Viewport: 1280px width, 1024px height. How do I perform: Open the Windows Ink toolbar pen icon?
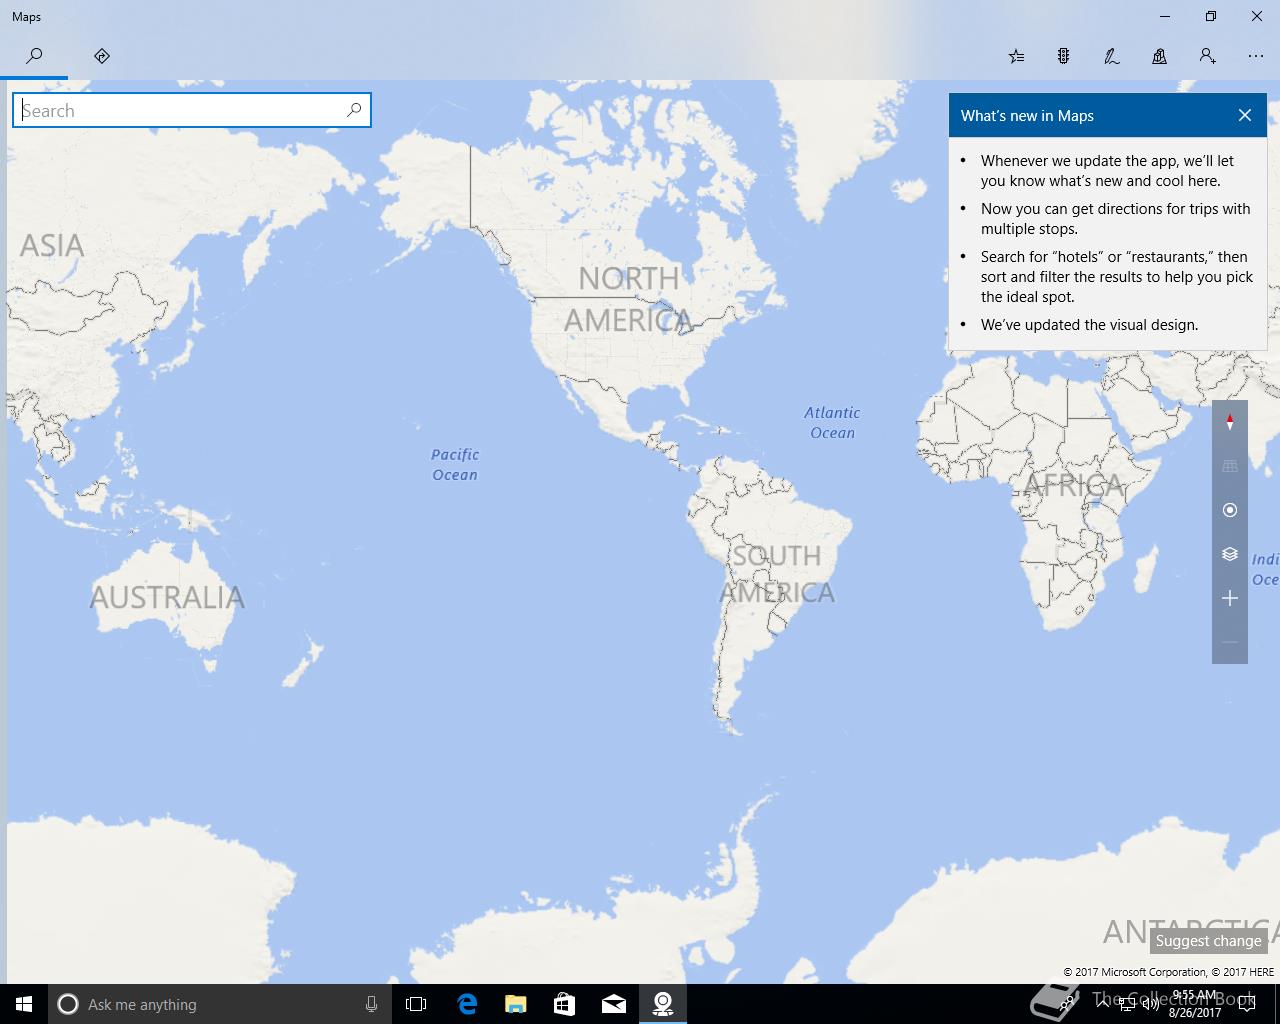1112,56
